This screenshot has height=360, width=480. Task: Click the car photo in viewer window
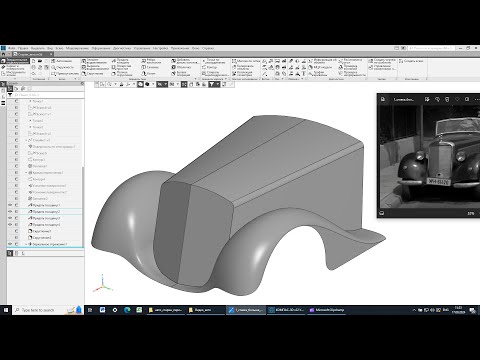(x=430, y=157)
